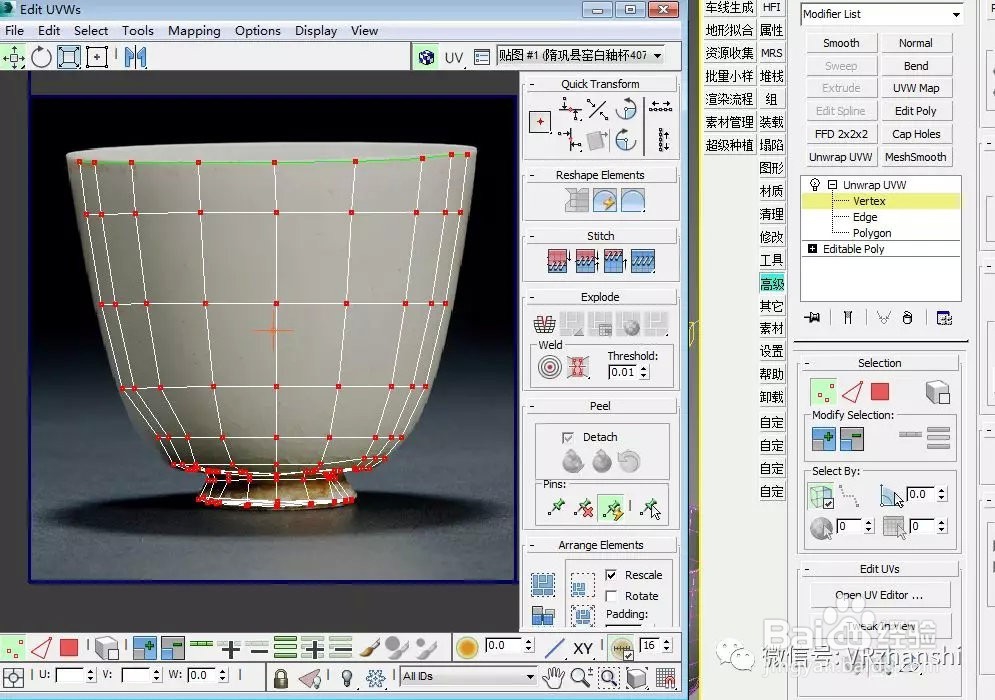
Task: Open the Modifier List dropdown
Action: click(958, 14)
